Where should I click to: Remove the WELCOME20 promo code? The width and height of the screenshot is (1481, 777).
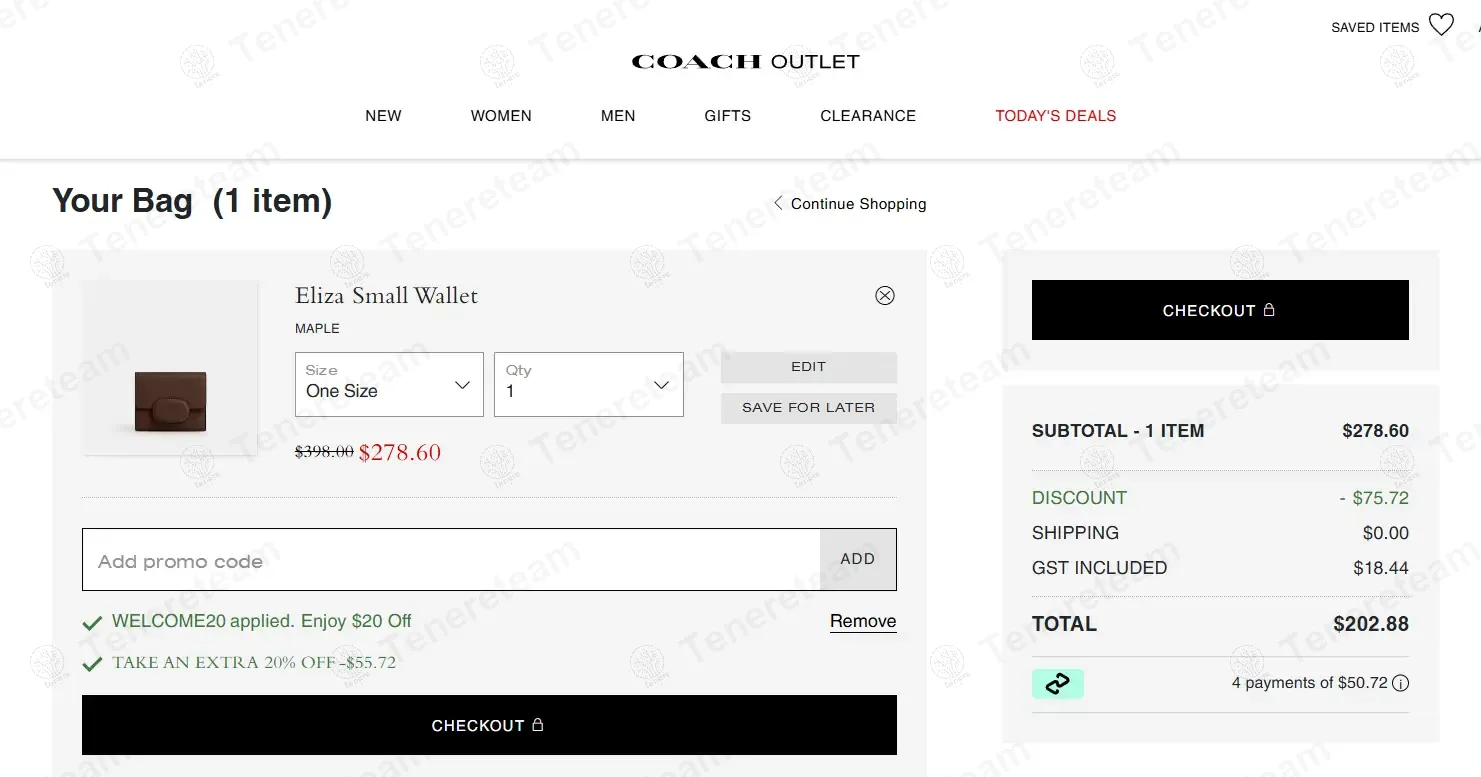point(862,621)
